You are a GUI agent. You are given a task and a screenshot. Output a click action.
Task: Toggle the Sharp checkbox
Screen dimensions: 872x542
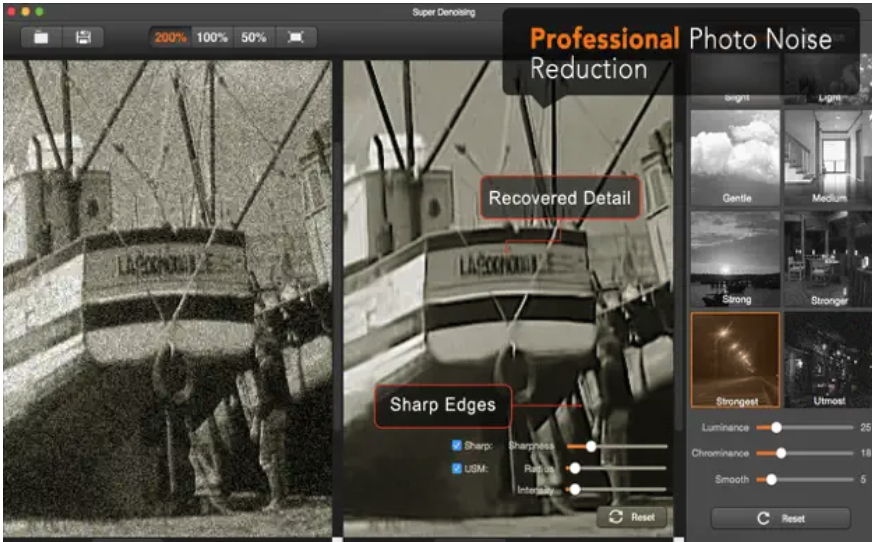[457, 445]
